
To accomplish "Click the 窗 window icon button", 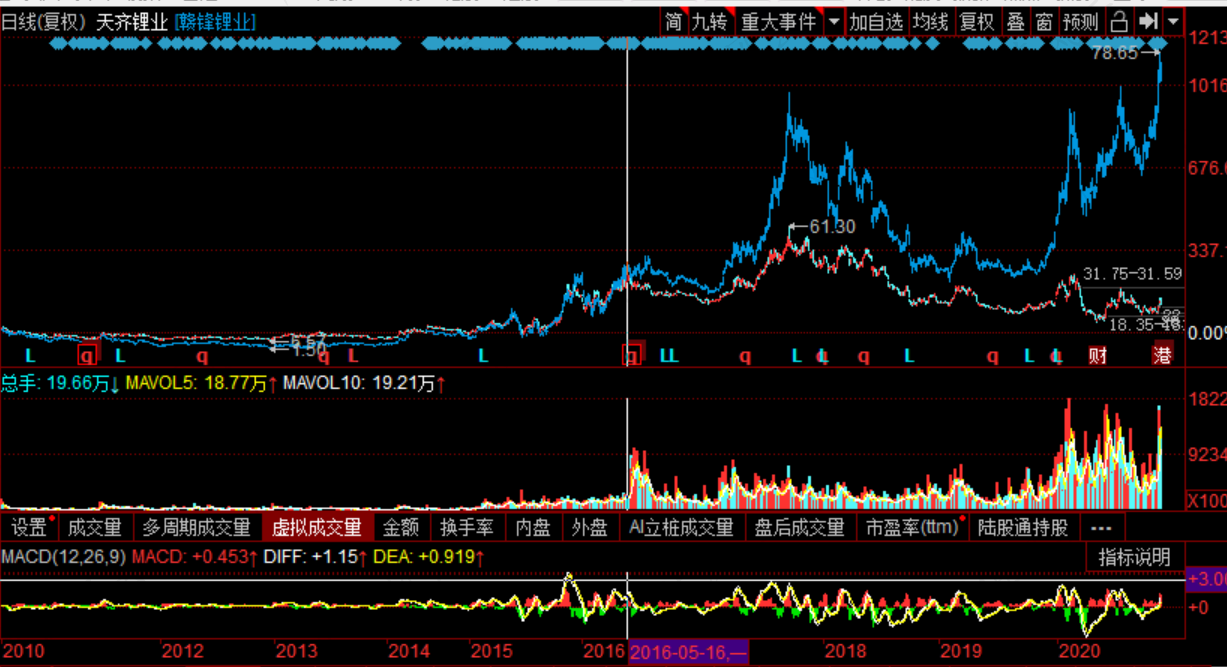I will pos(1044,21).
